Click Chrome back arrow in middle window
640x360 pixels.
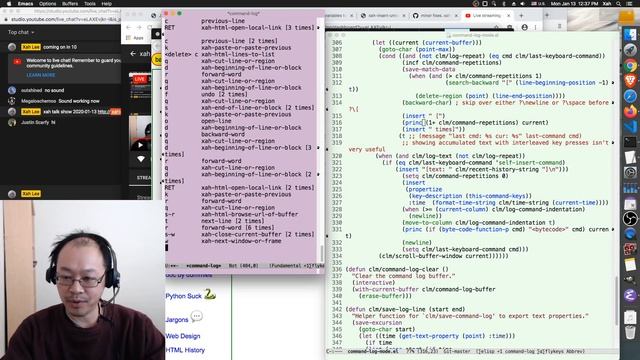coord(129,27)
